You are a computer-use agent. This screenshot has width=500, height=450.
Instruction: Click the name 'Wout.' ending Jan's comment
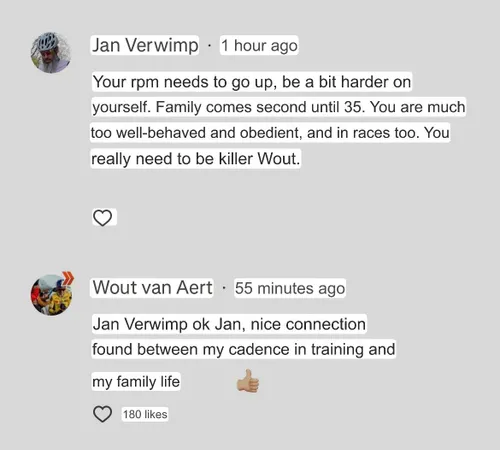(279, 159)
